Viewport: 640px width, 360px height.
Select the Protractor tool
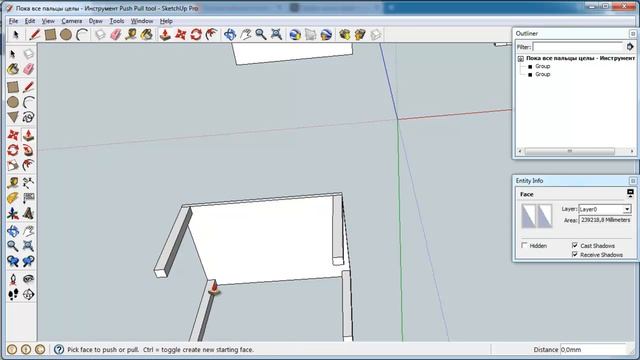coord(13,198)
